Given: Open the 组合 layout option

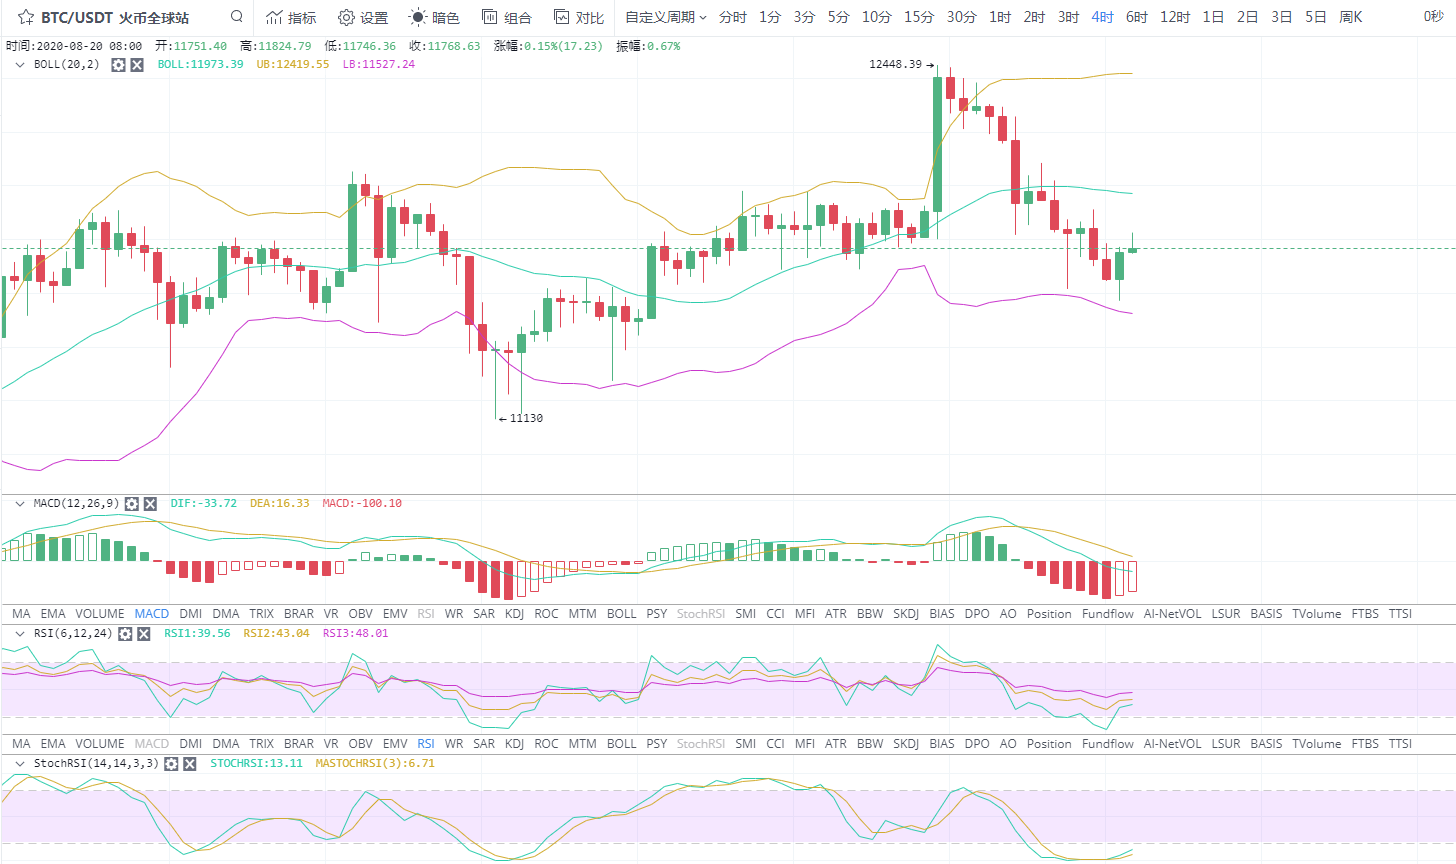Looking at the screenshot, I should [x=507, y=17].
